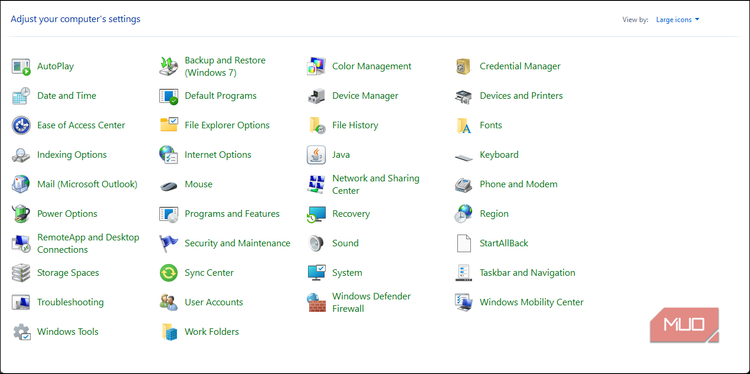This screenshot has height=374, width=750.
Task: Open the Power Options text link
Action: point(67,214)
